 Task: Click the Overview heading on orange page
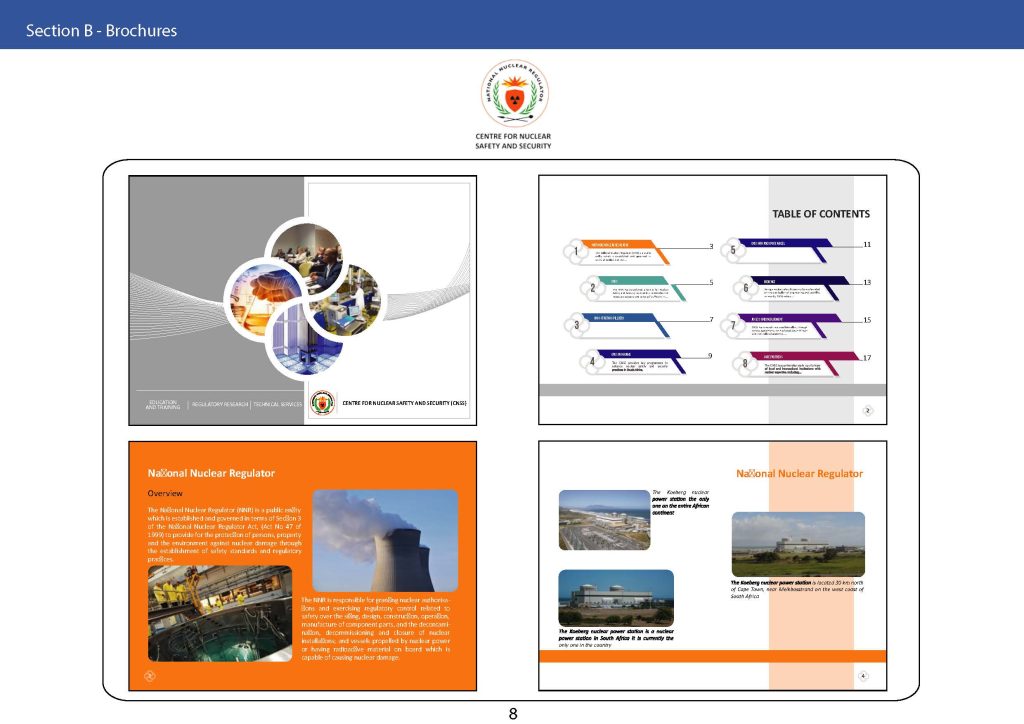(x=164, y=494)
